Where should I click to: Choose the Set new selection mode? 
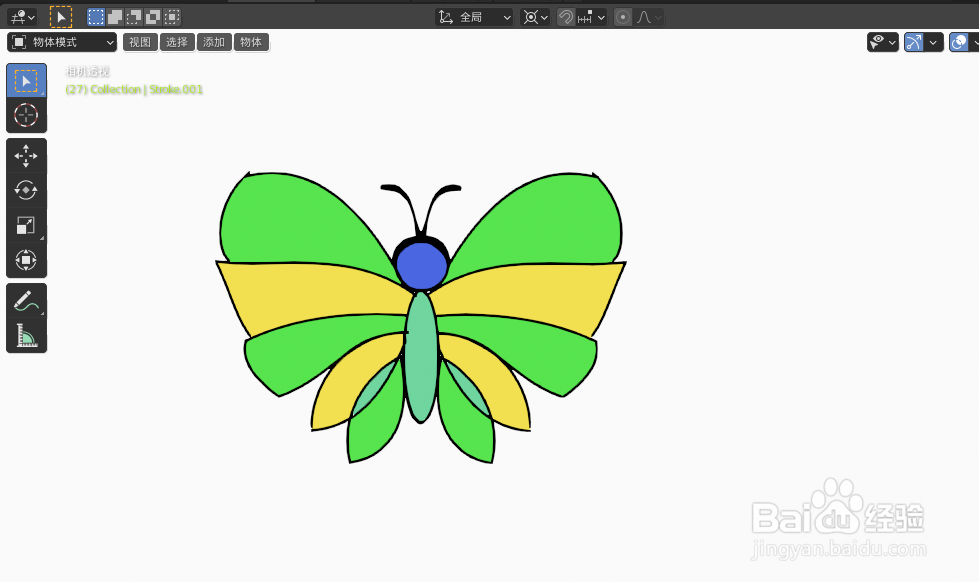(x=96, y=17)
